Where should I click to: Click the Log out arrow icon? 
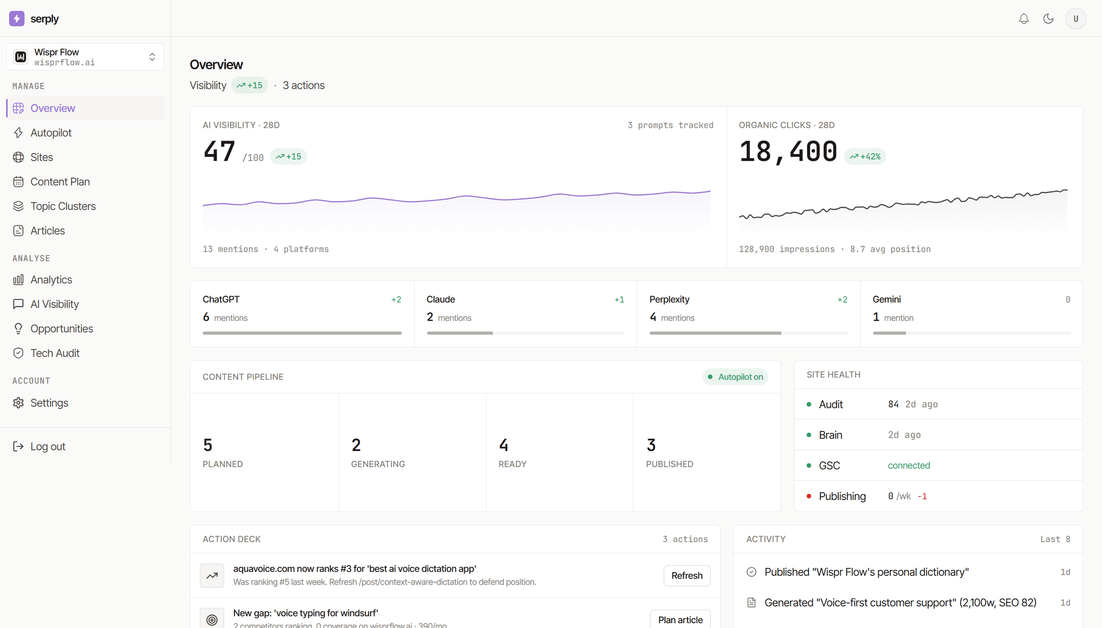pyautogui.click(x=18, y=447)
